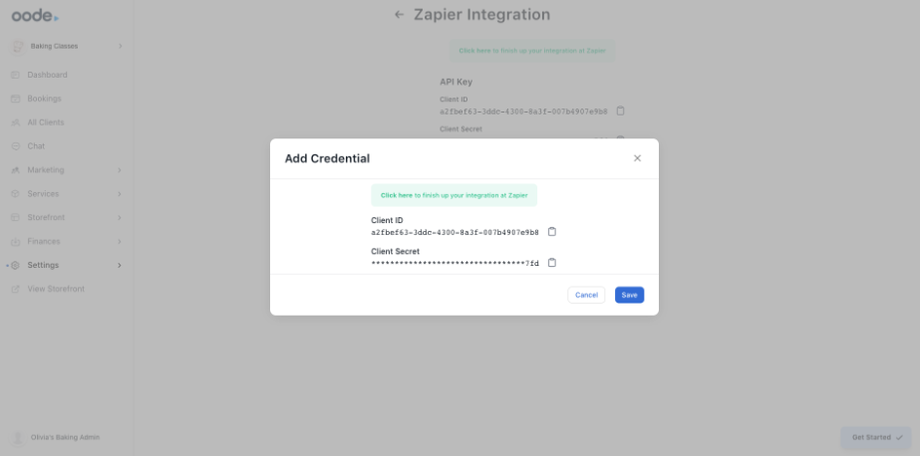Go back using the arrow beside Zapier Integration

399,15
